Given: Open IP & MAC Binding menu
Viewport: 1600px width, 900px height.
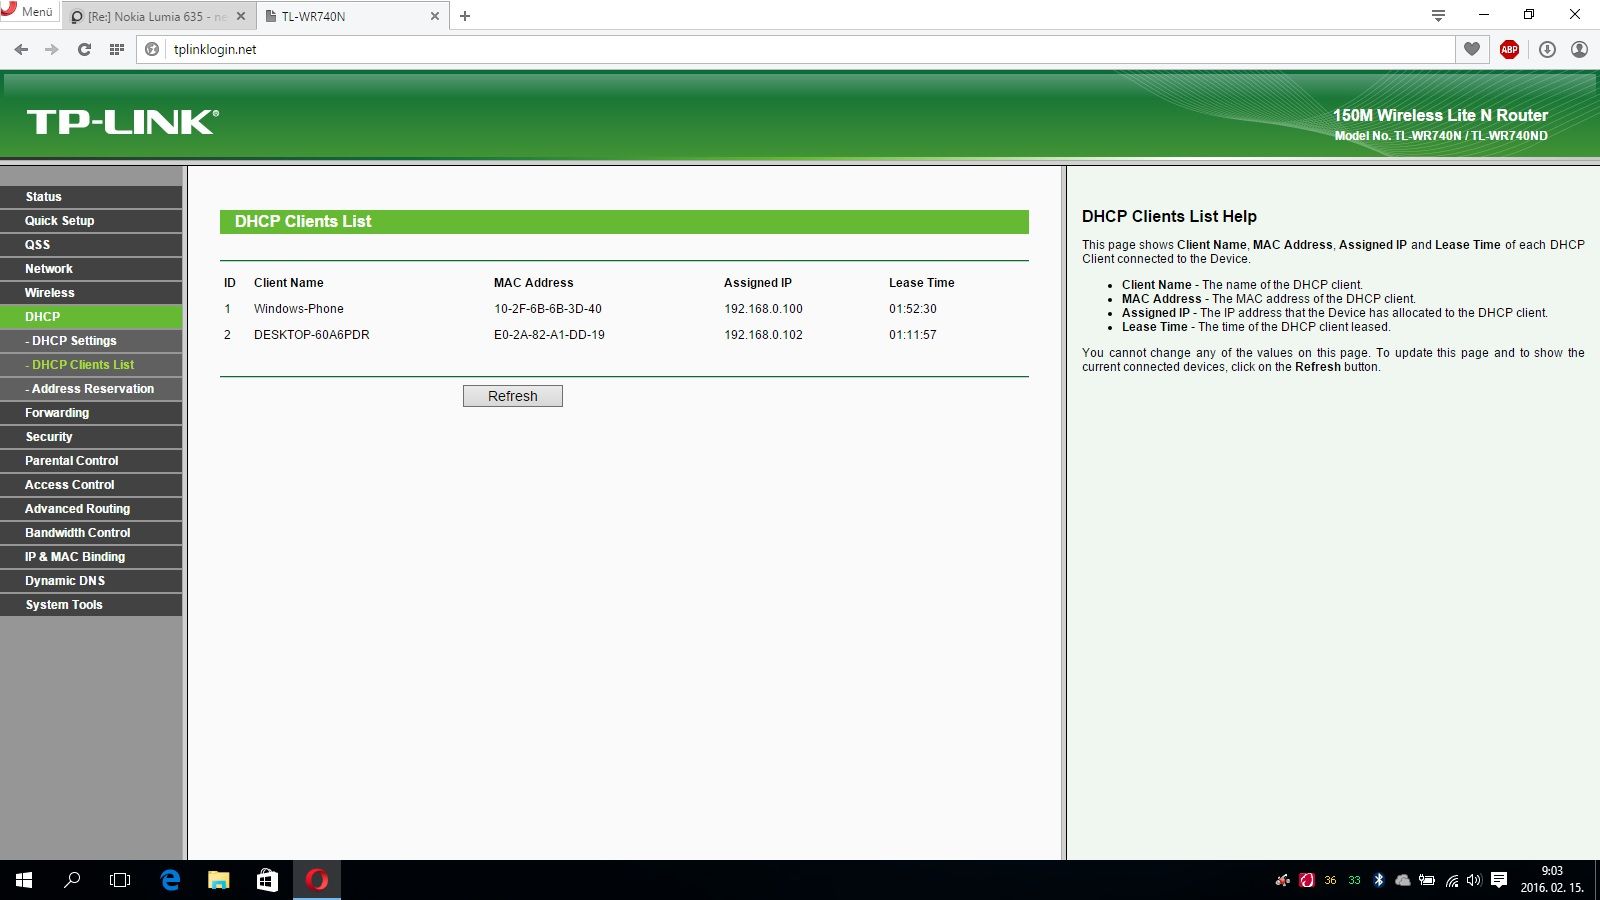Looking at the screenshot, I should [91, 557].
